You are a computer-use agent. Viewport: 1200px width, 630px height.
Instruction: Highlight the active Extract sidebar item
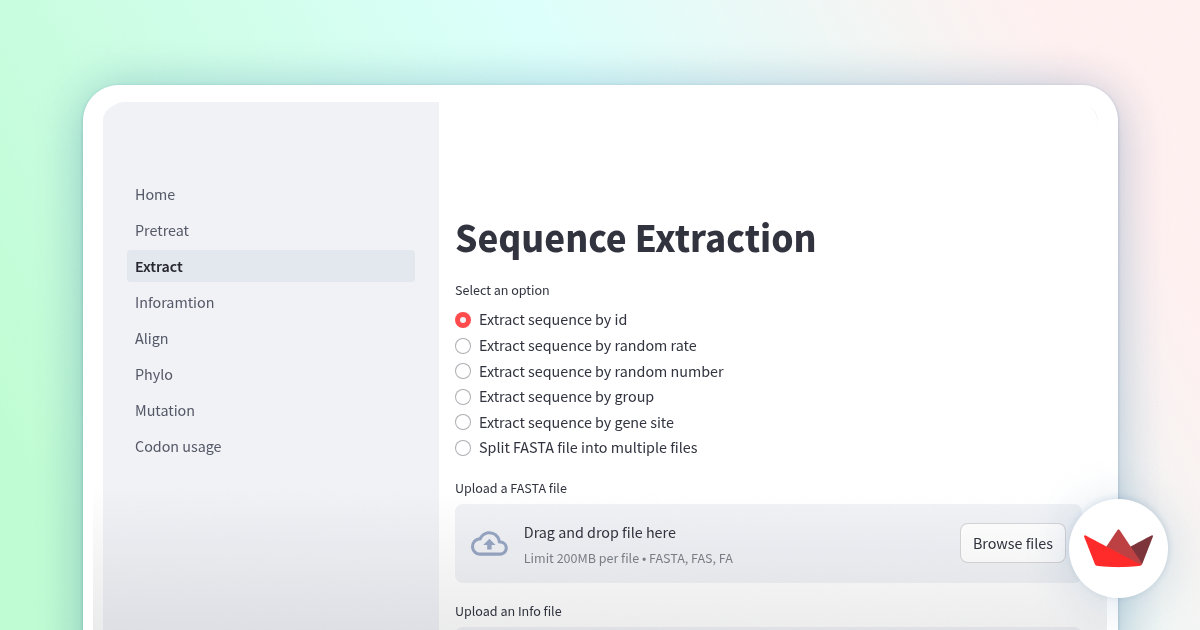[x=158, y=266]
